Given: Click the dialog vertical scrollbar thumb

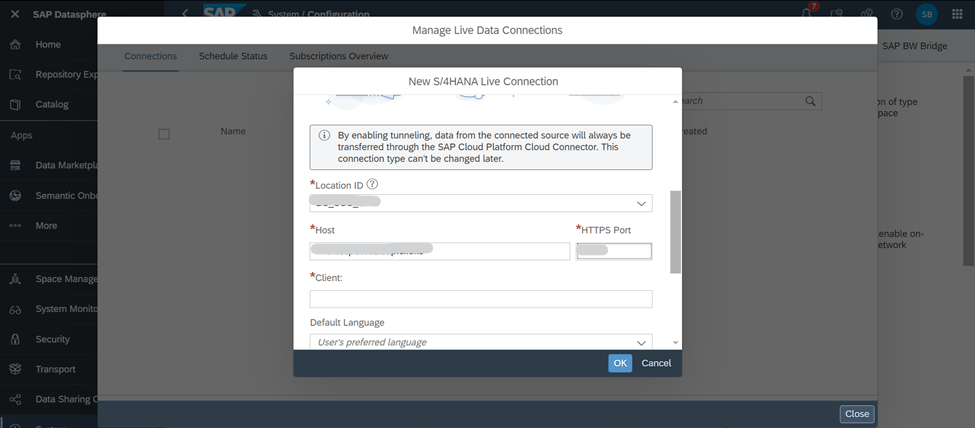Looking at the screenshot, I should coord(675,231).
